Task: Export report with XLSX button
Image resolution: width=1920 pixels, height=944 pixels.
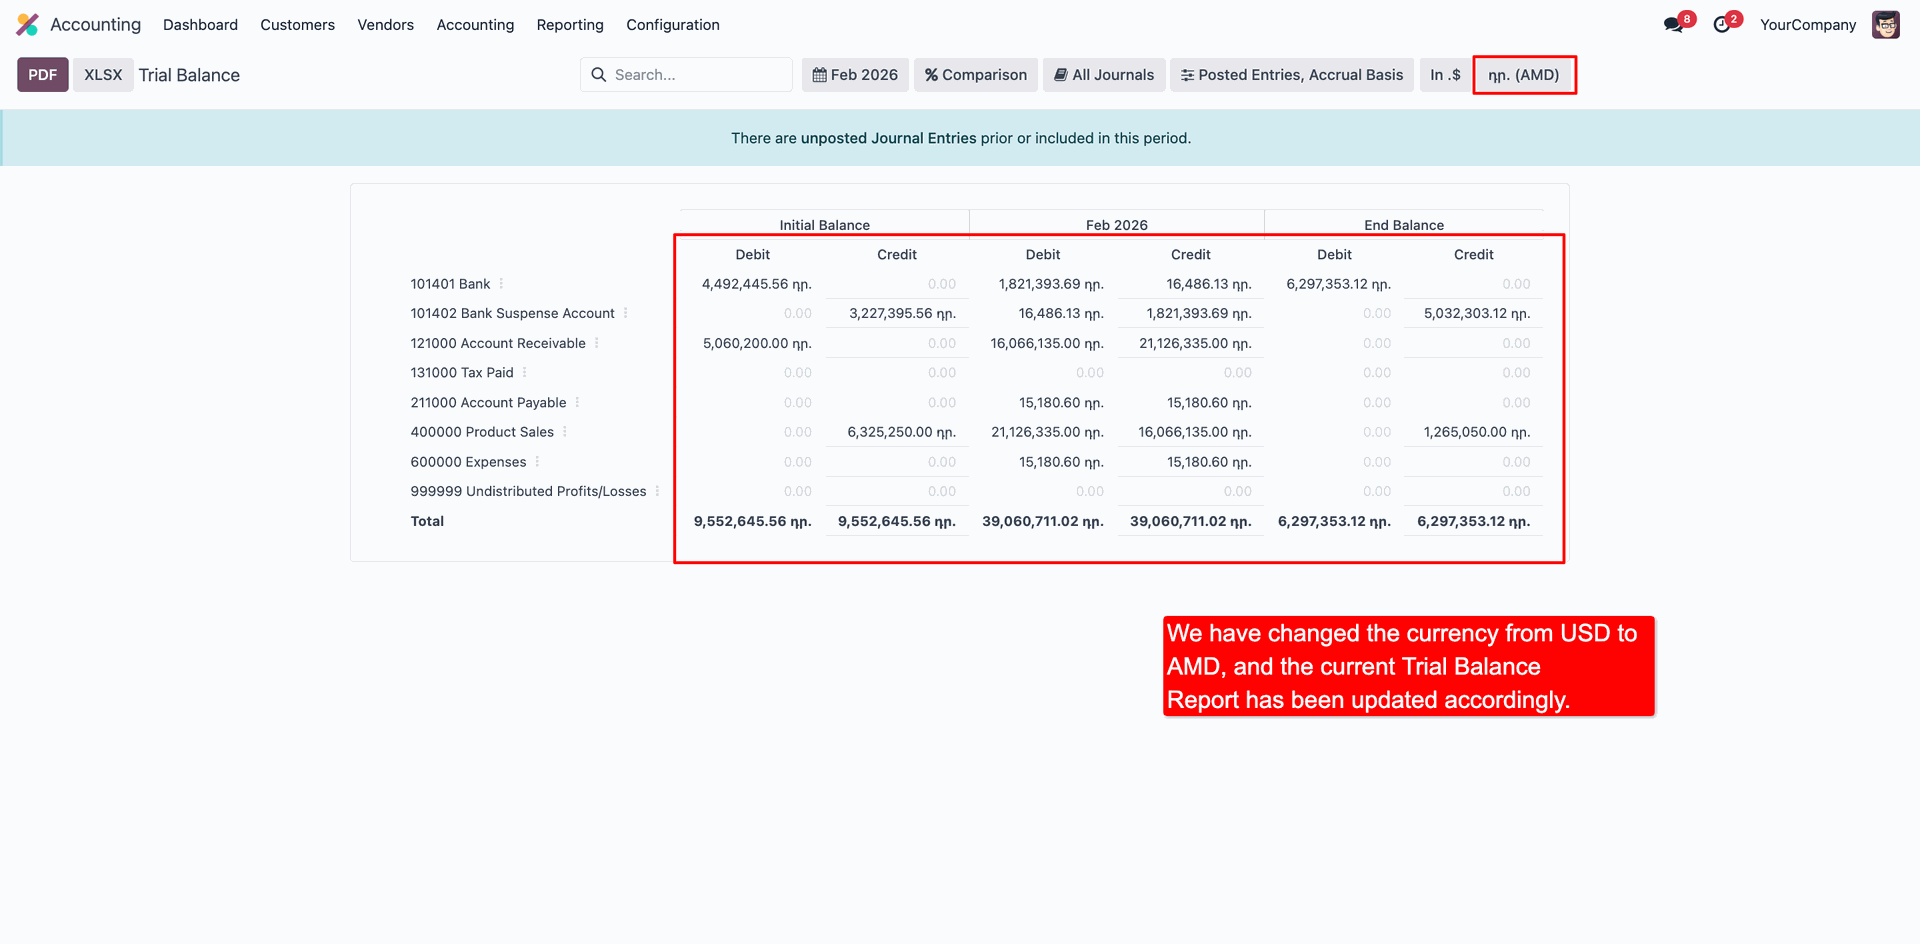Action: 103,75
